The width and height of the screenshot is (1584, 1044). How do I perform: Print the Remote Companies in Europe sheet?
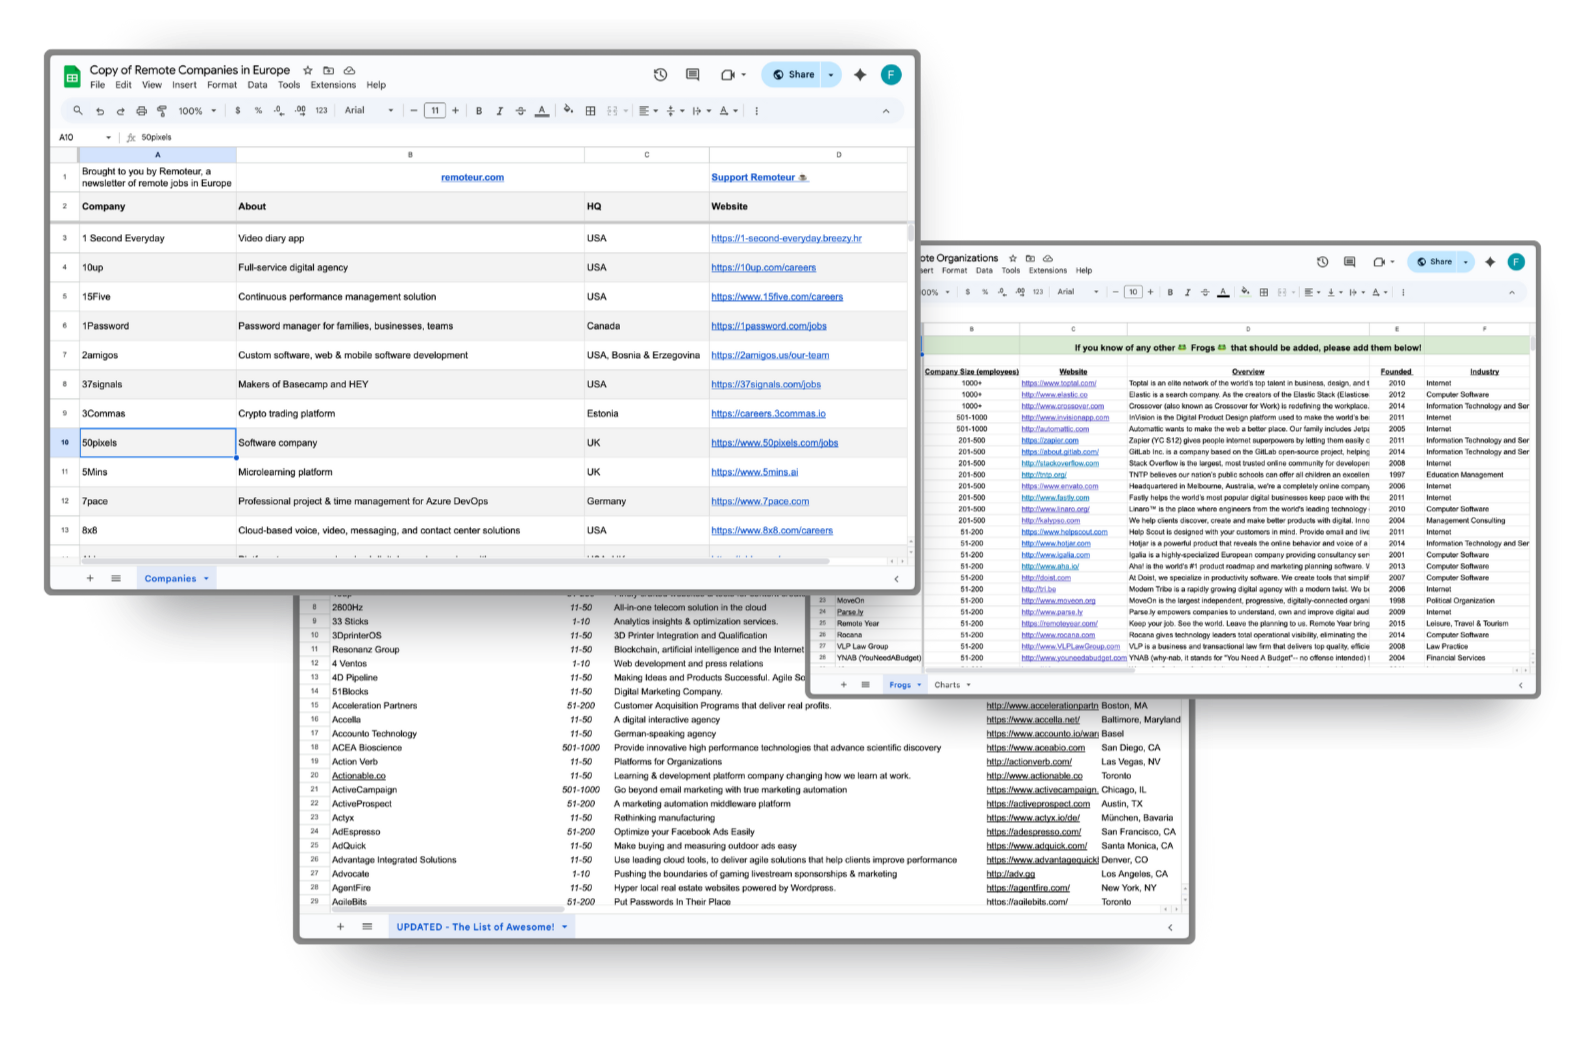(x=141, y=111)
